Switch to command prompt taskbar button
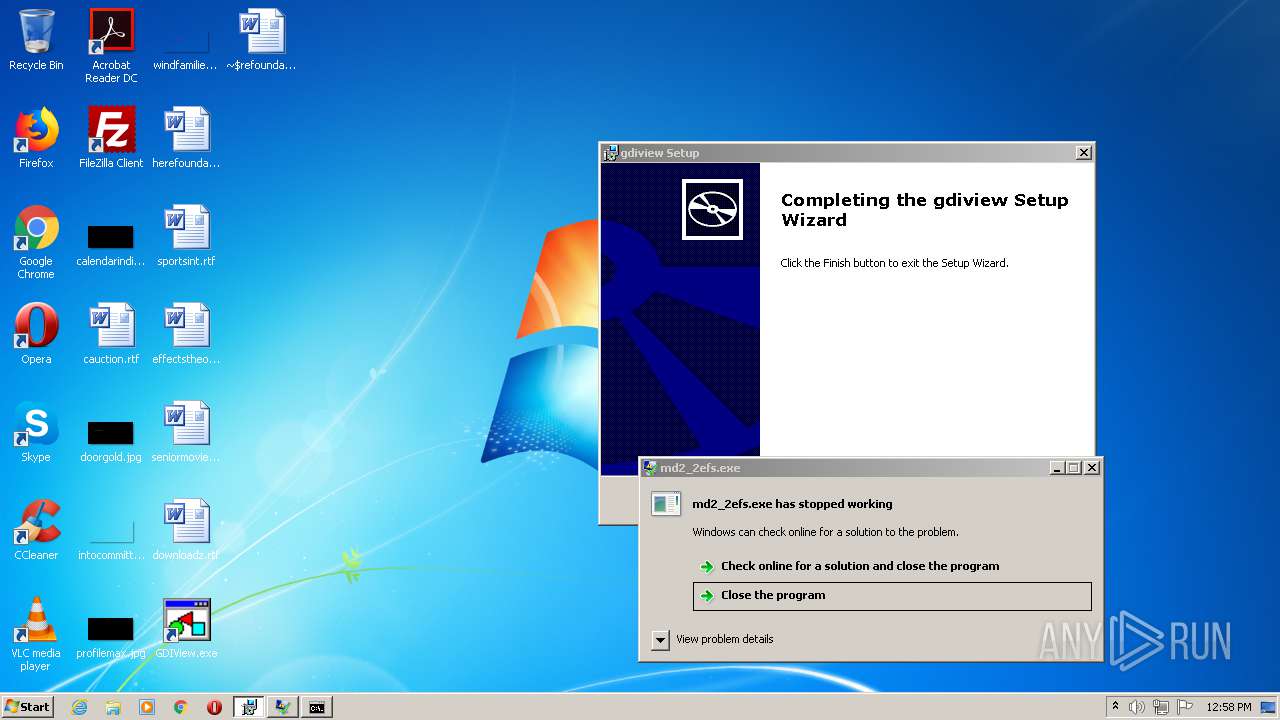The image size is (1280, 720). 317,707
